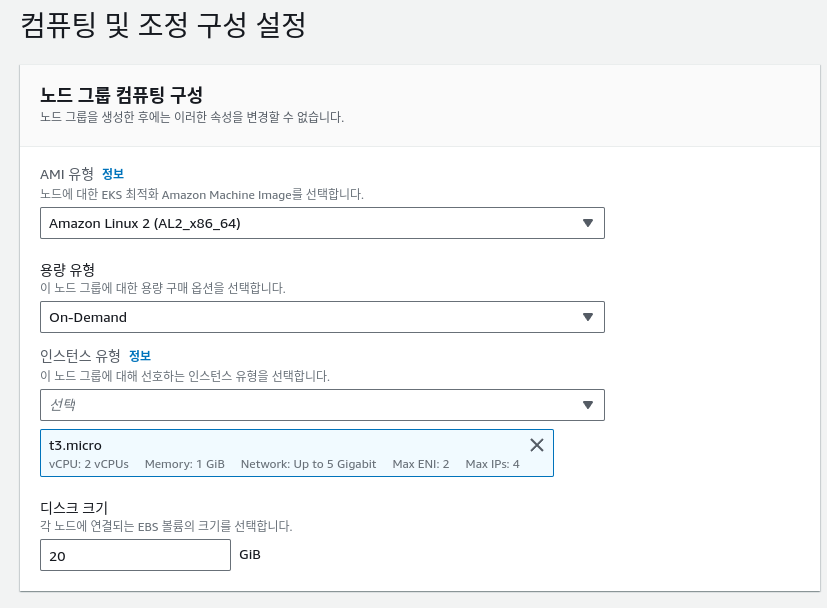The image size is (827, 608).
Task: Click the 용량 유형 label
Action: (68, 270)
